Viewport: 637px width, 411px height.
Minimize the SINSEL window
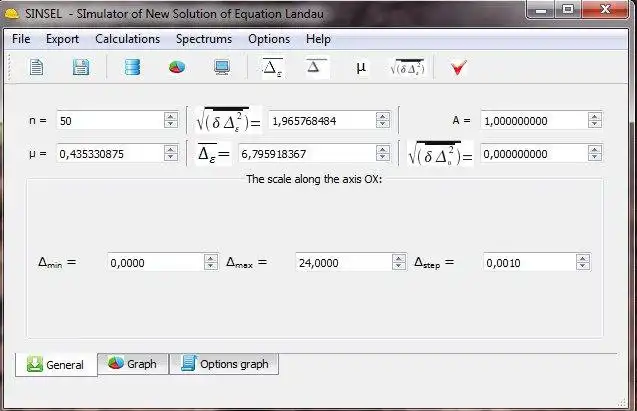(x=541, y=10)
